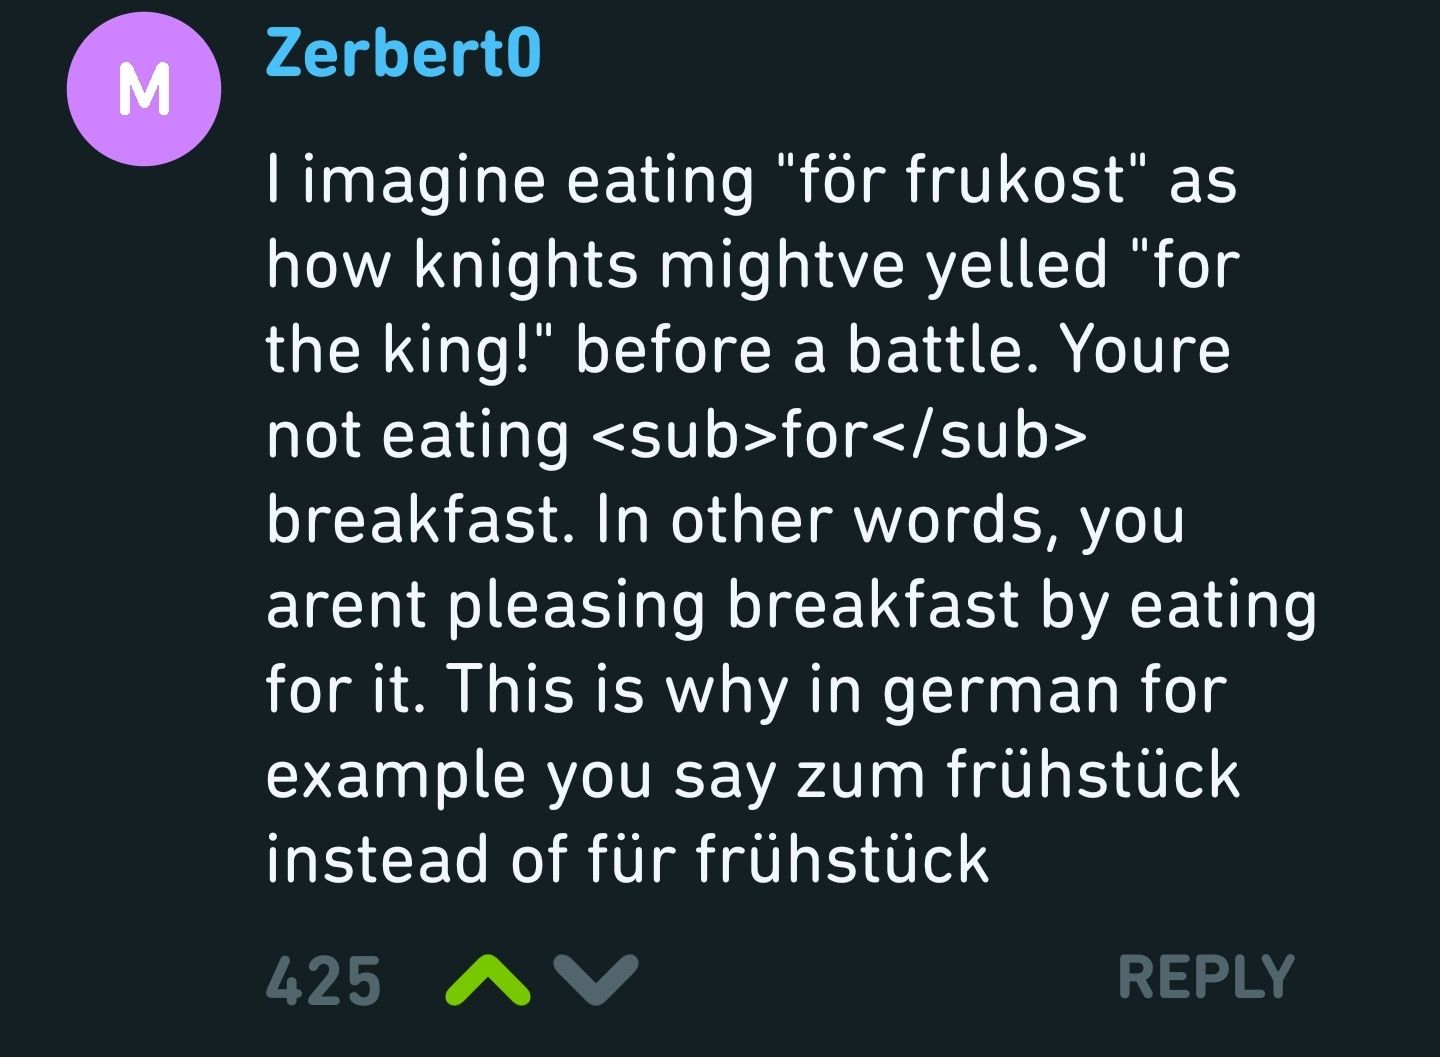Click the letter M inside the avatar

144,90
